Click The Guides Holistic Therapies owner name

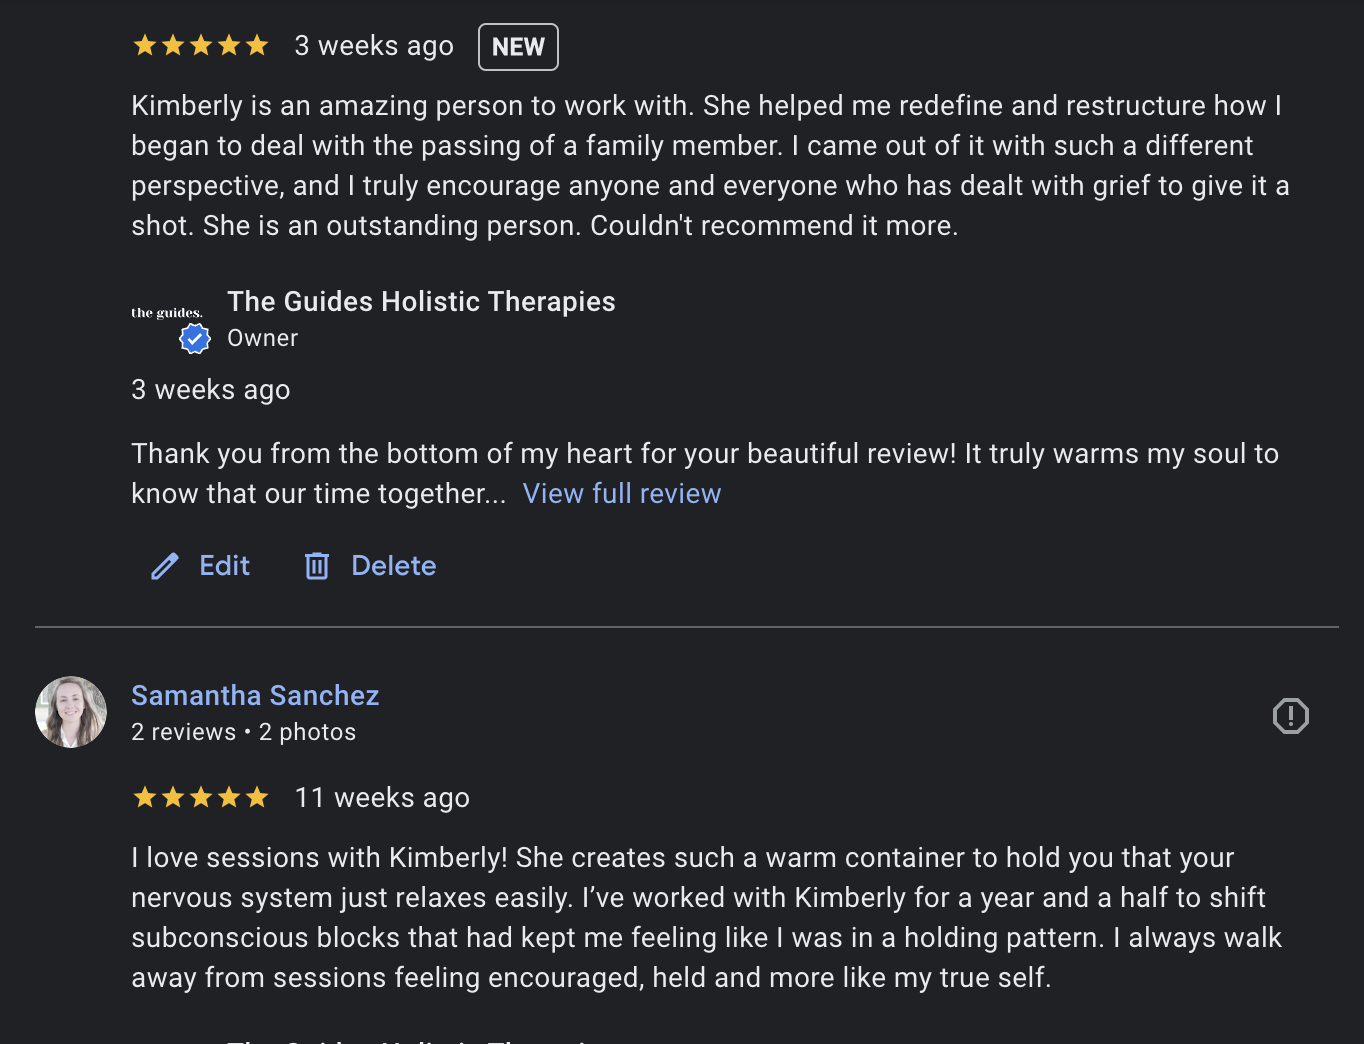(421, 302)
